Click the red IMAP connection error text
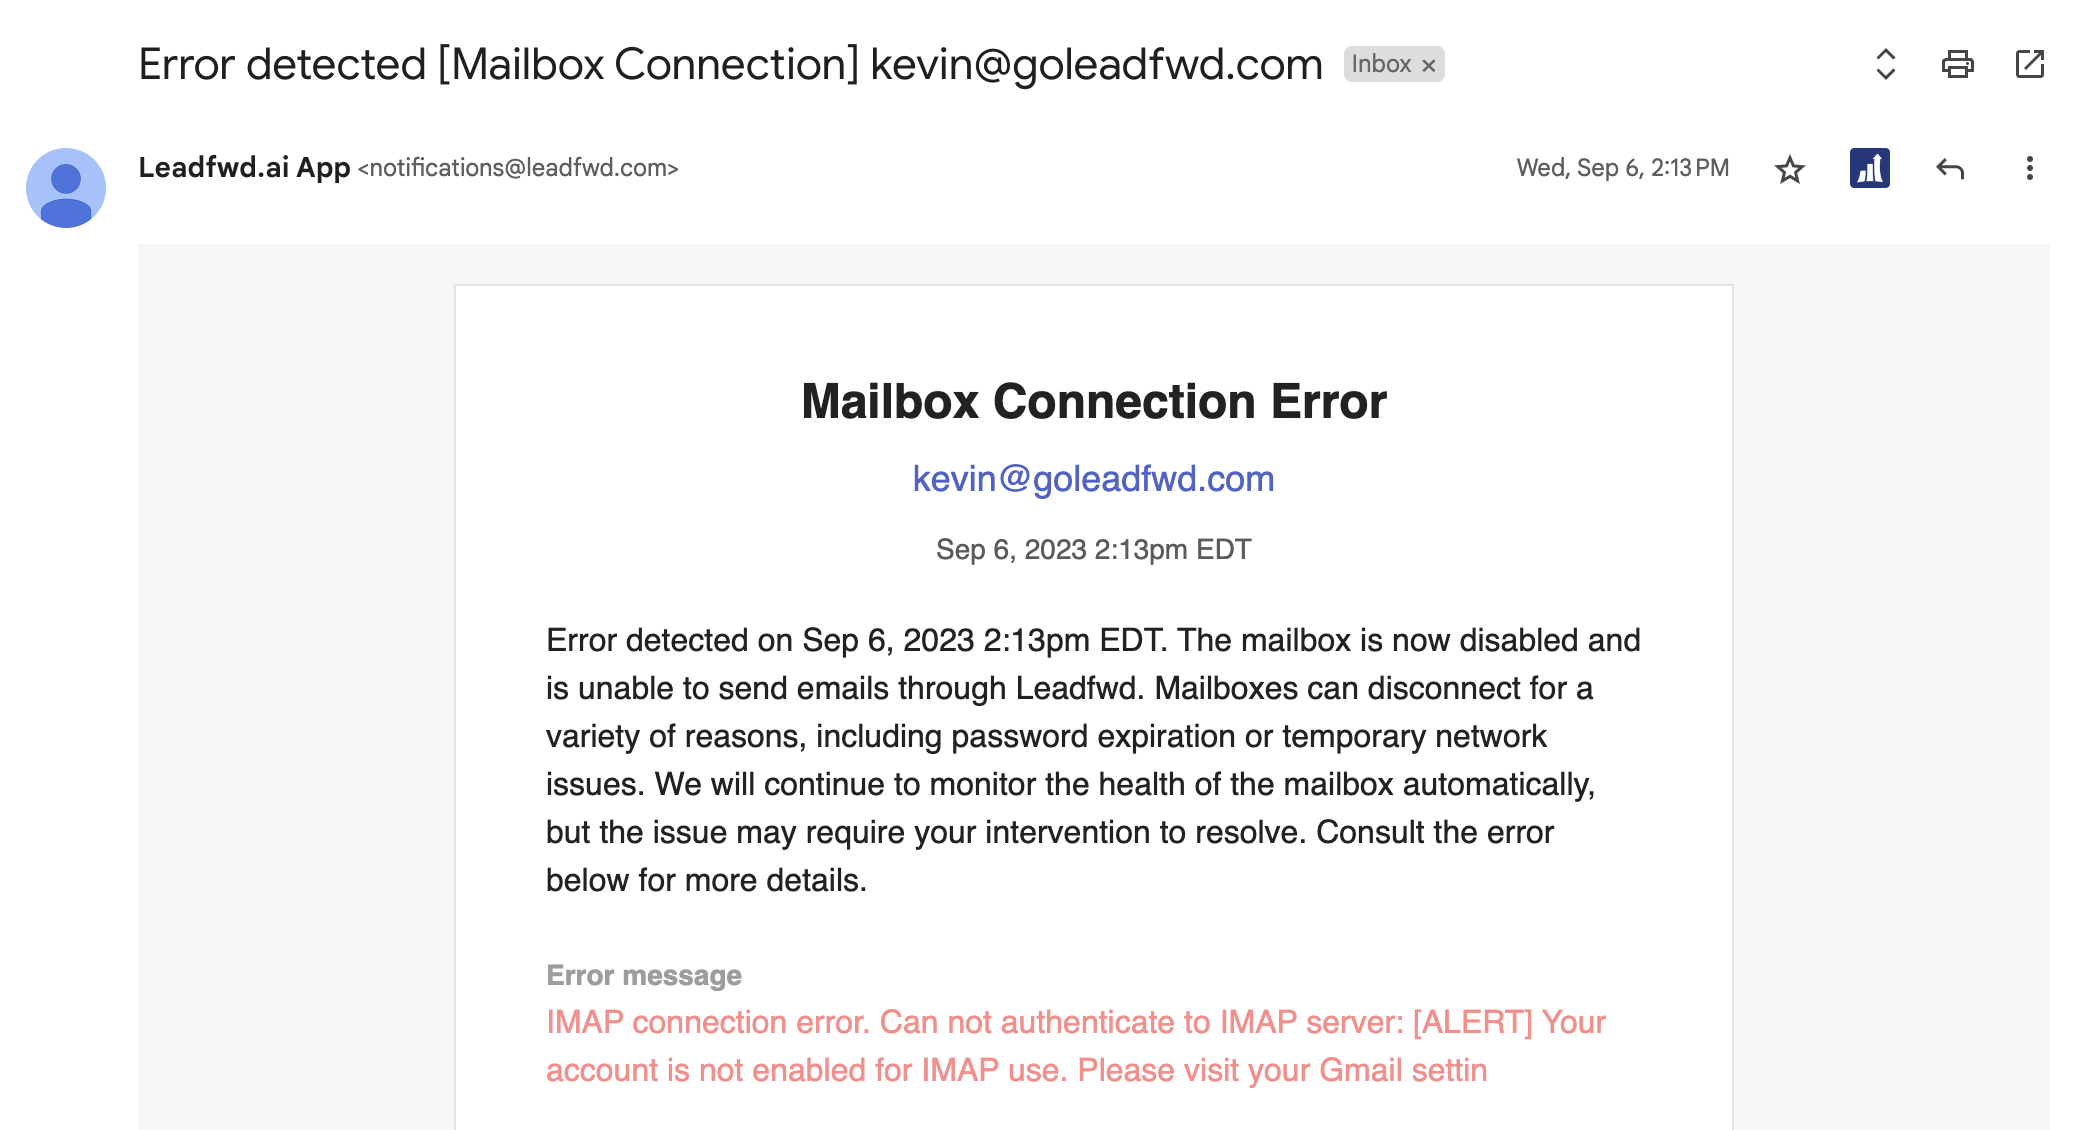 click(1075, 1046)
